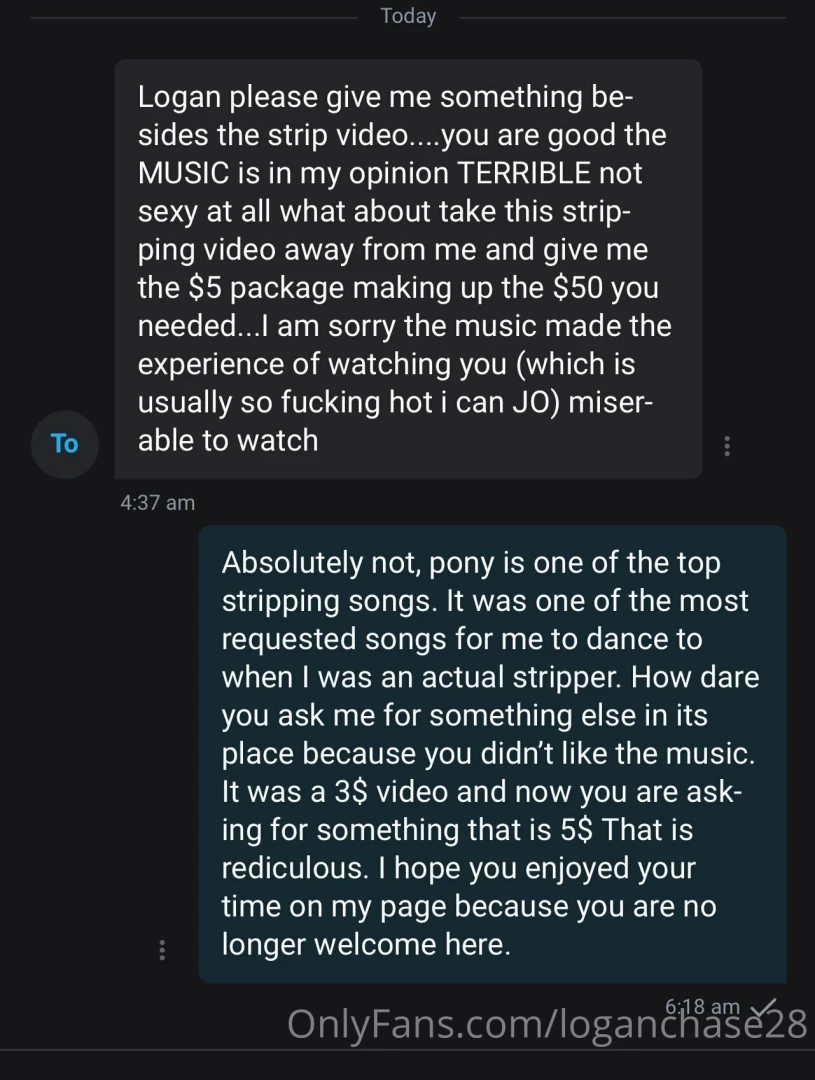Viewport: 815px width, 1080px height.
Task: Select the options icon next to the 4:37 am message
Action: coord(727,445)
